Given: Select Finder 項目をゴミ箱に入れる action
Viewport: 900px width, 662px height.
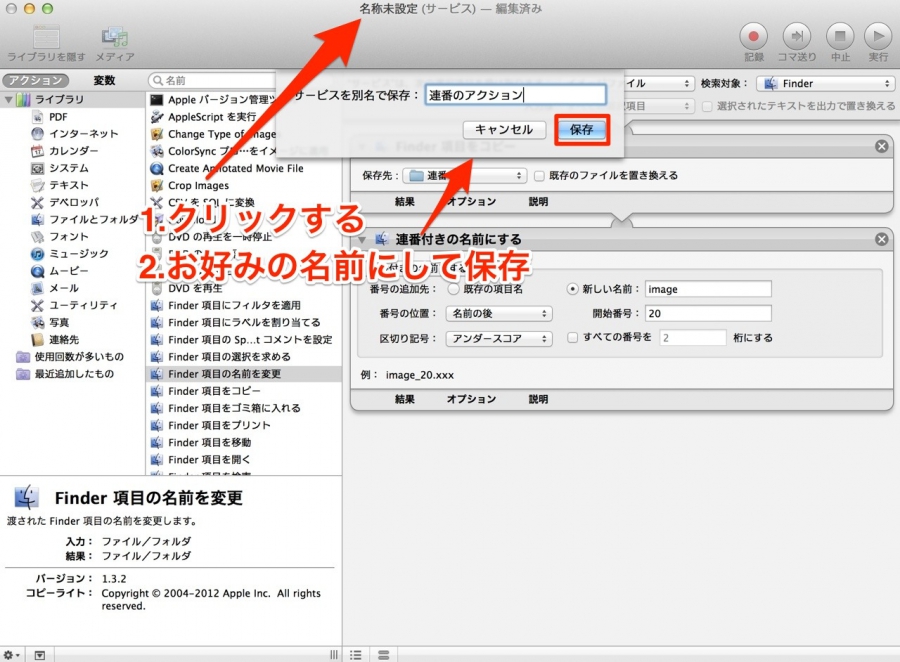Looking at the screenshot, I should point(245,408).
